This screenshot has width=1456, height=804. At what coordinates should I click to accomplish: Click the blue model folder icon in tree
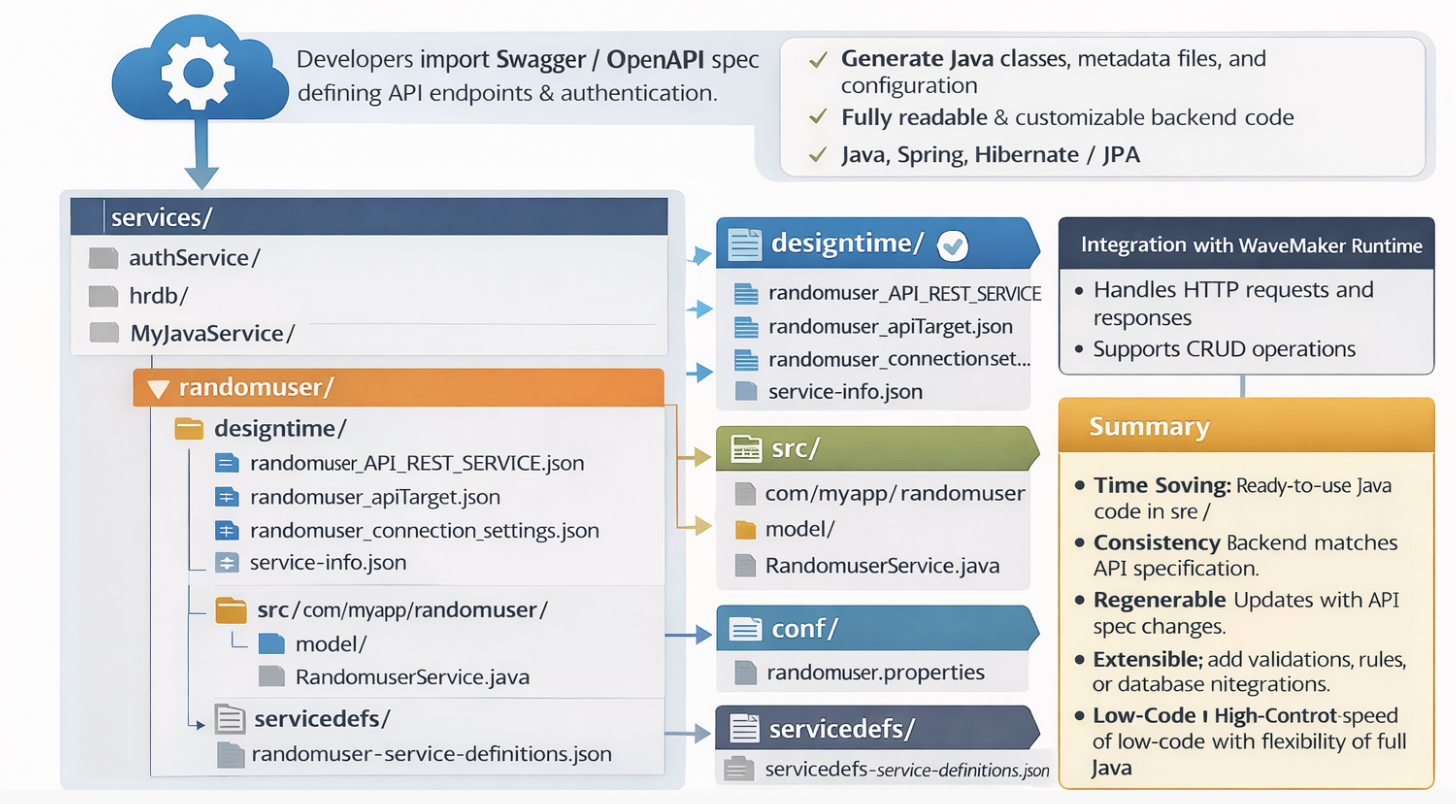[x=272, y=643]
